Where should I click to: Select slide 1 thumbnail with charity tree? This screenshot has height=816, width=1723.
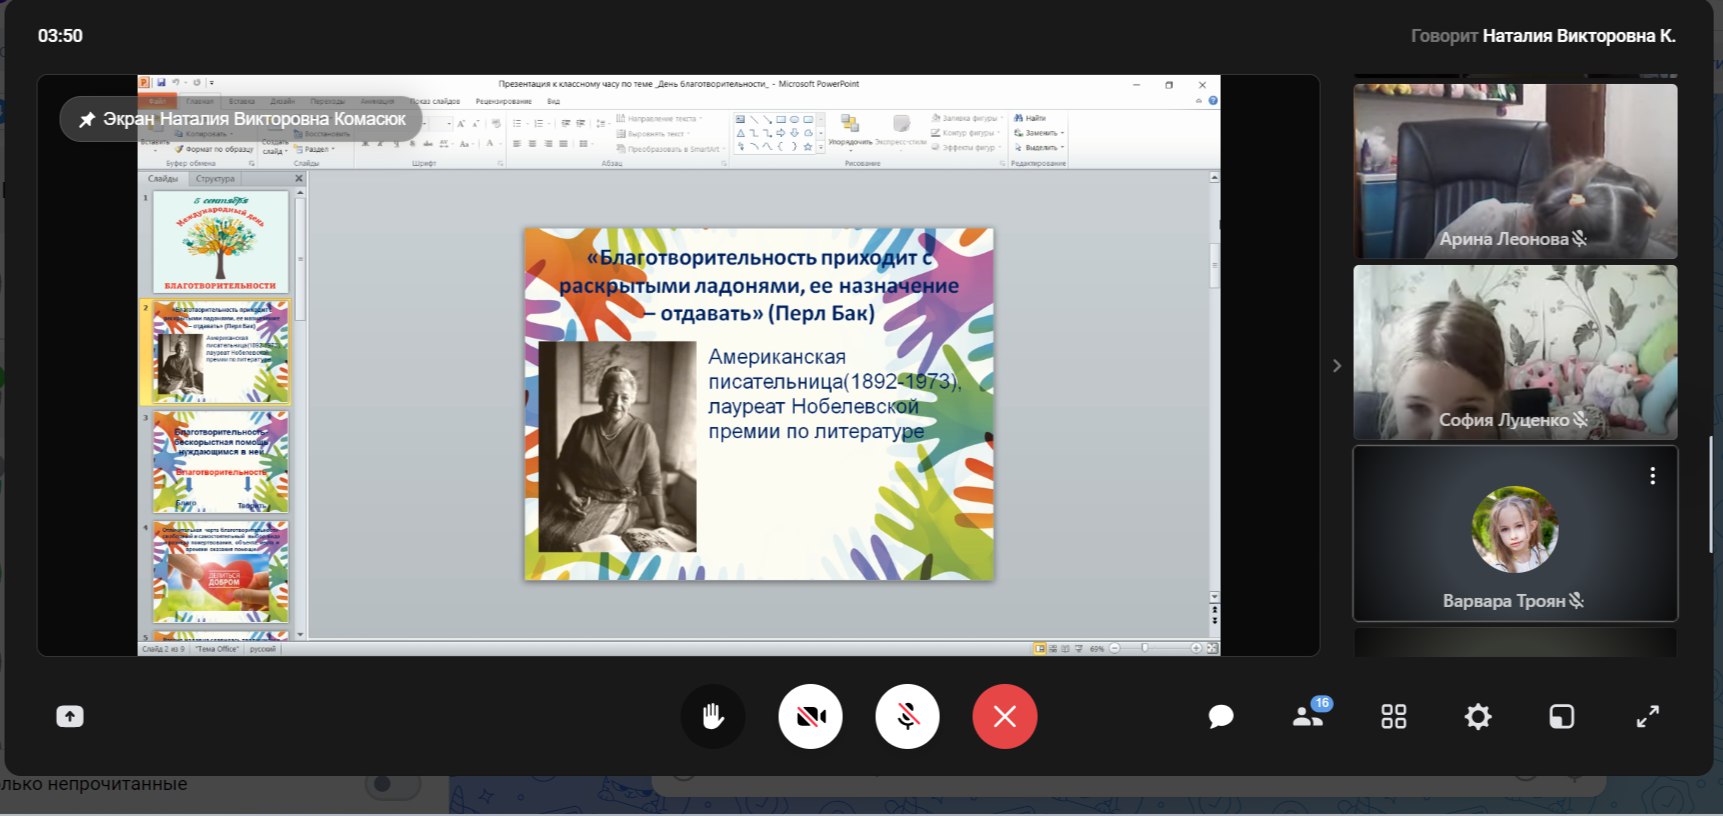pyautogui.click(x=220, y=242)
